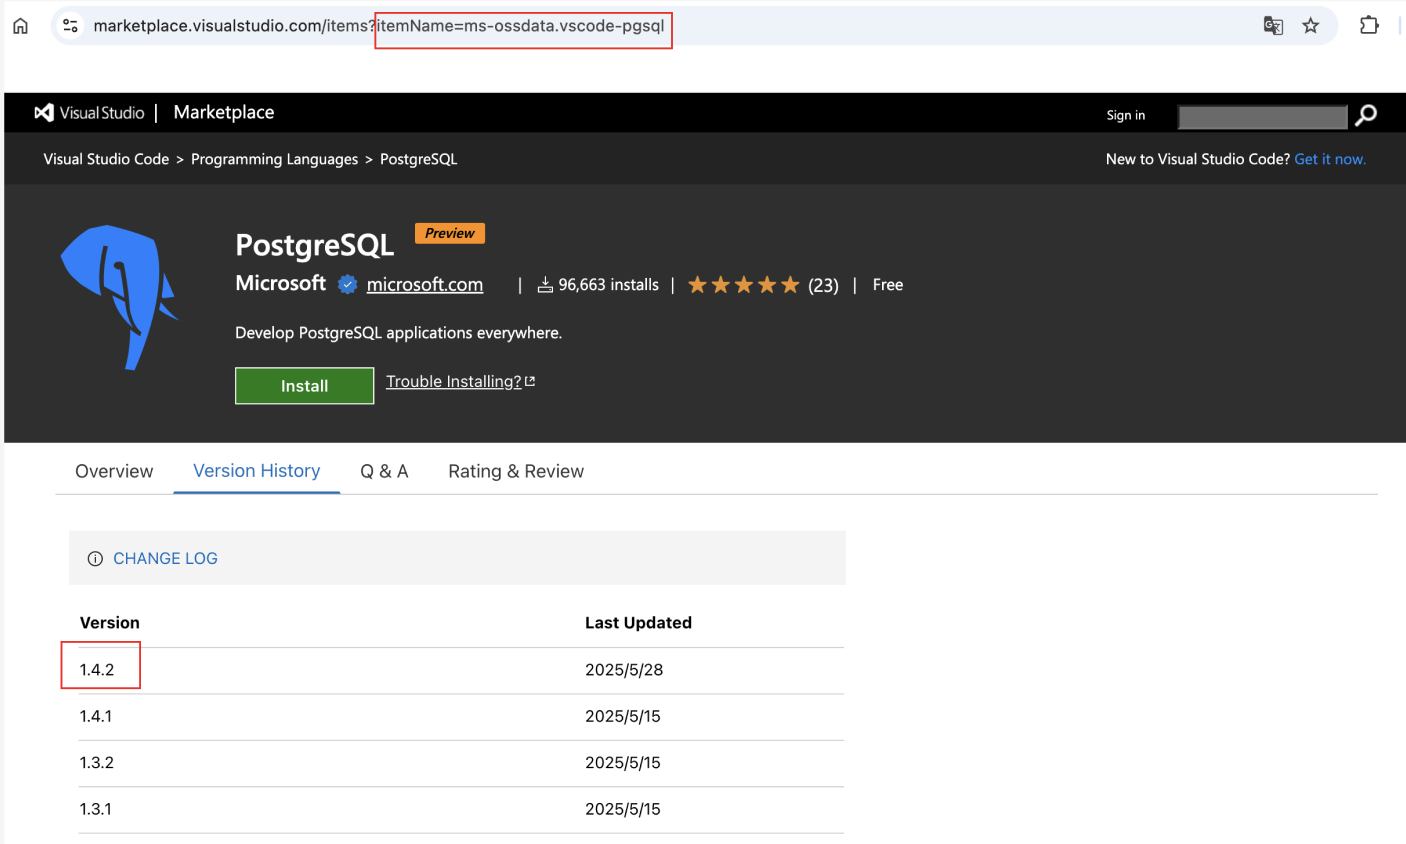Screen dimensions: 1406x844
Task: Click the installs download icon
Action: 545,285
